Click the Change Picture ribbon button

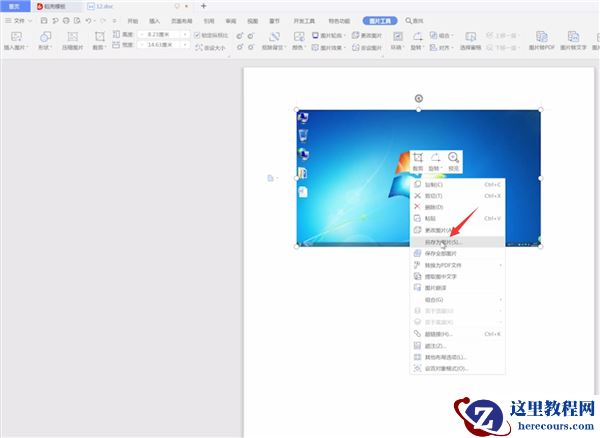pyautogui.click(x=367, y=35)
